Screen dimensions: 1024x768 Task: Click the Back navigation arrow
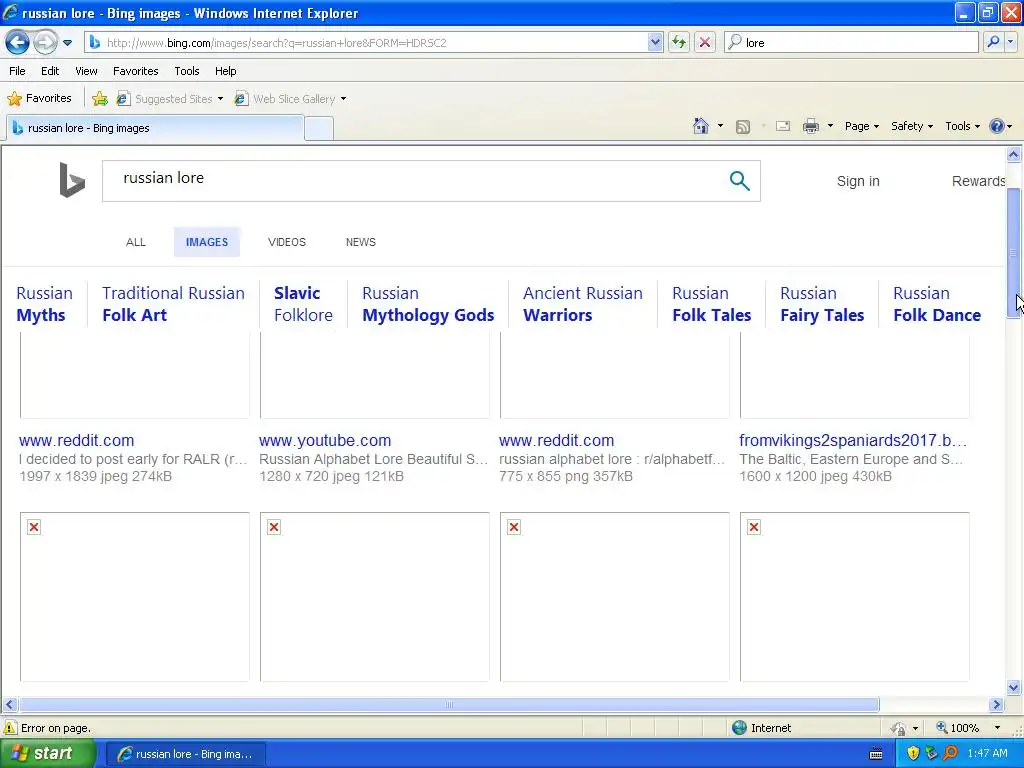click(17, 43)
